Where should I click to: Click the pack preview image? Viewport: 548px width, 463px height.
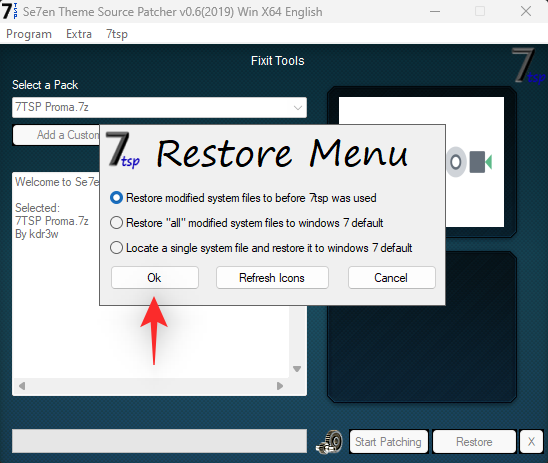click(x=421, y=162)
